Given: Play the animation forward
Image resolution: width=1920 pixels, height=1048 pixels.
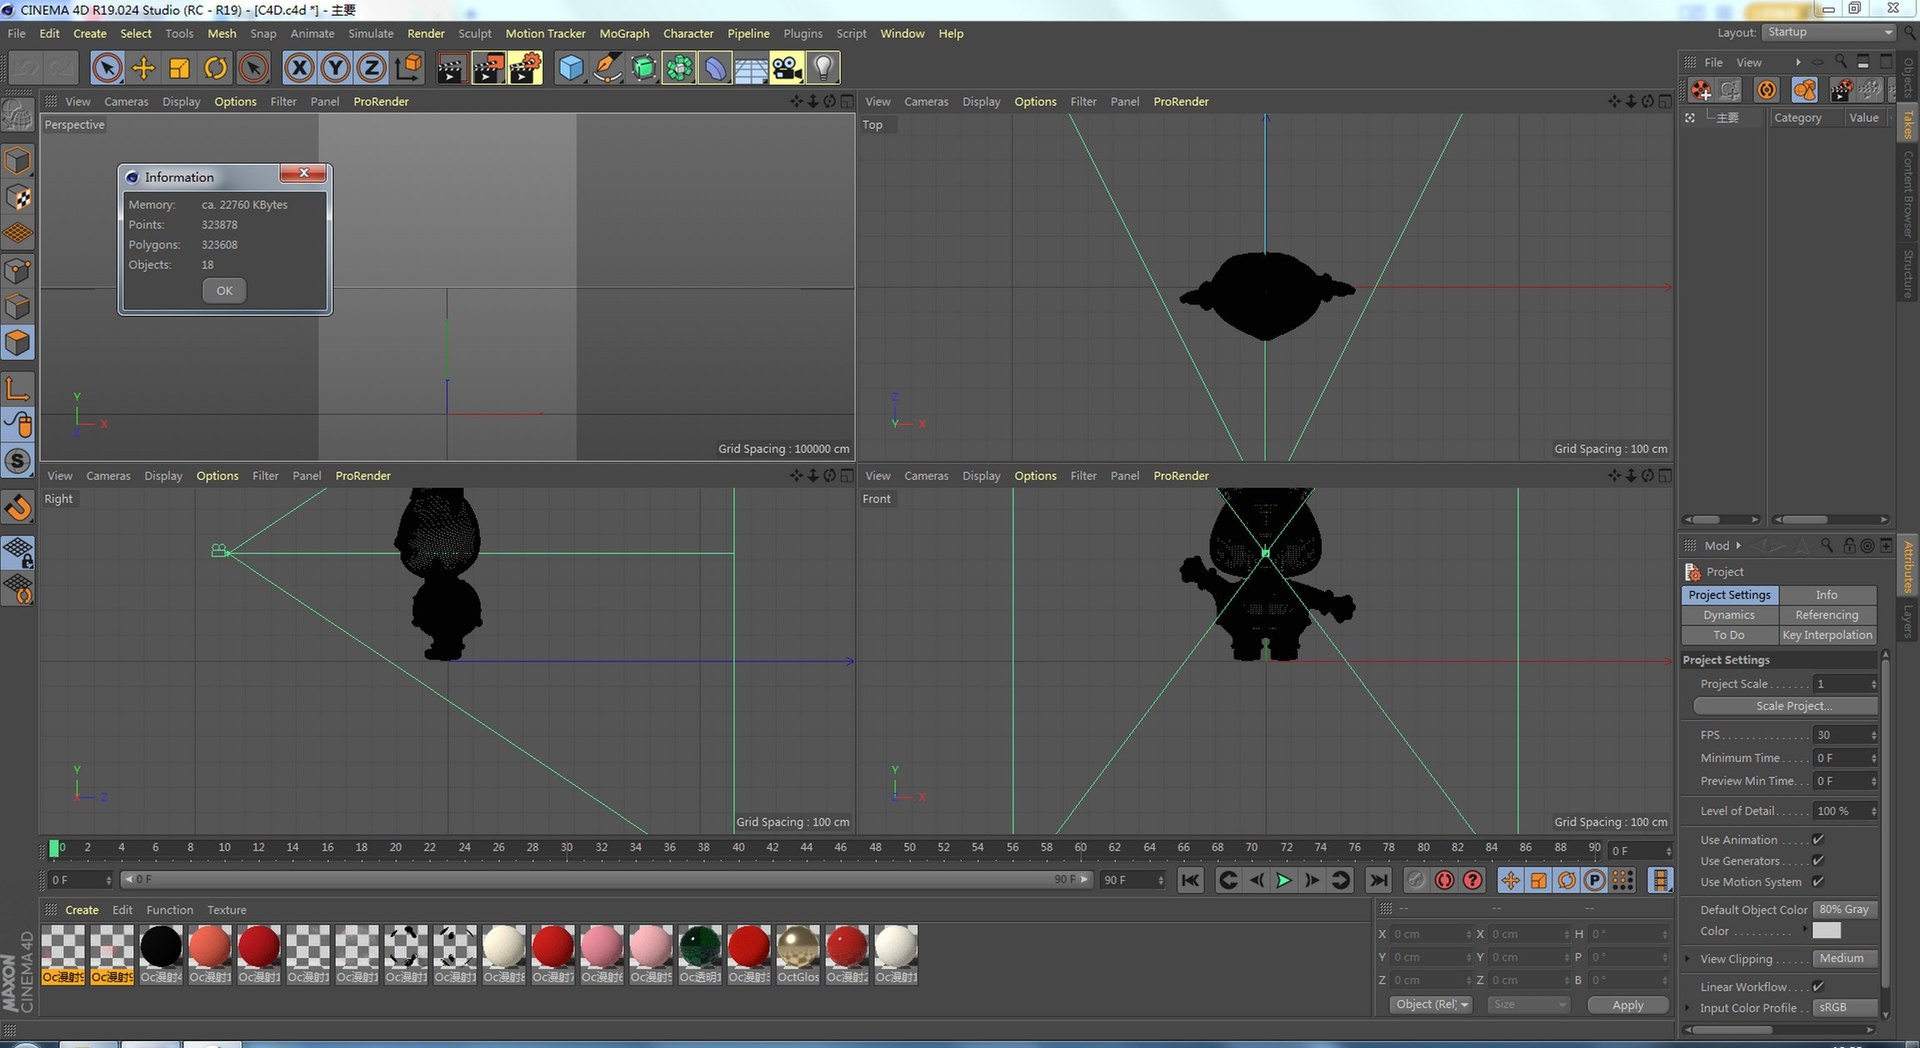Looking at the screenshot, I should (x=1284, y=880).
